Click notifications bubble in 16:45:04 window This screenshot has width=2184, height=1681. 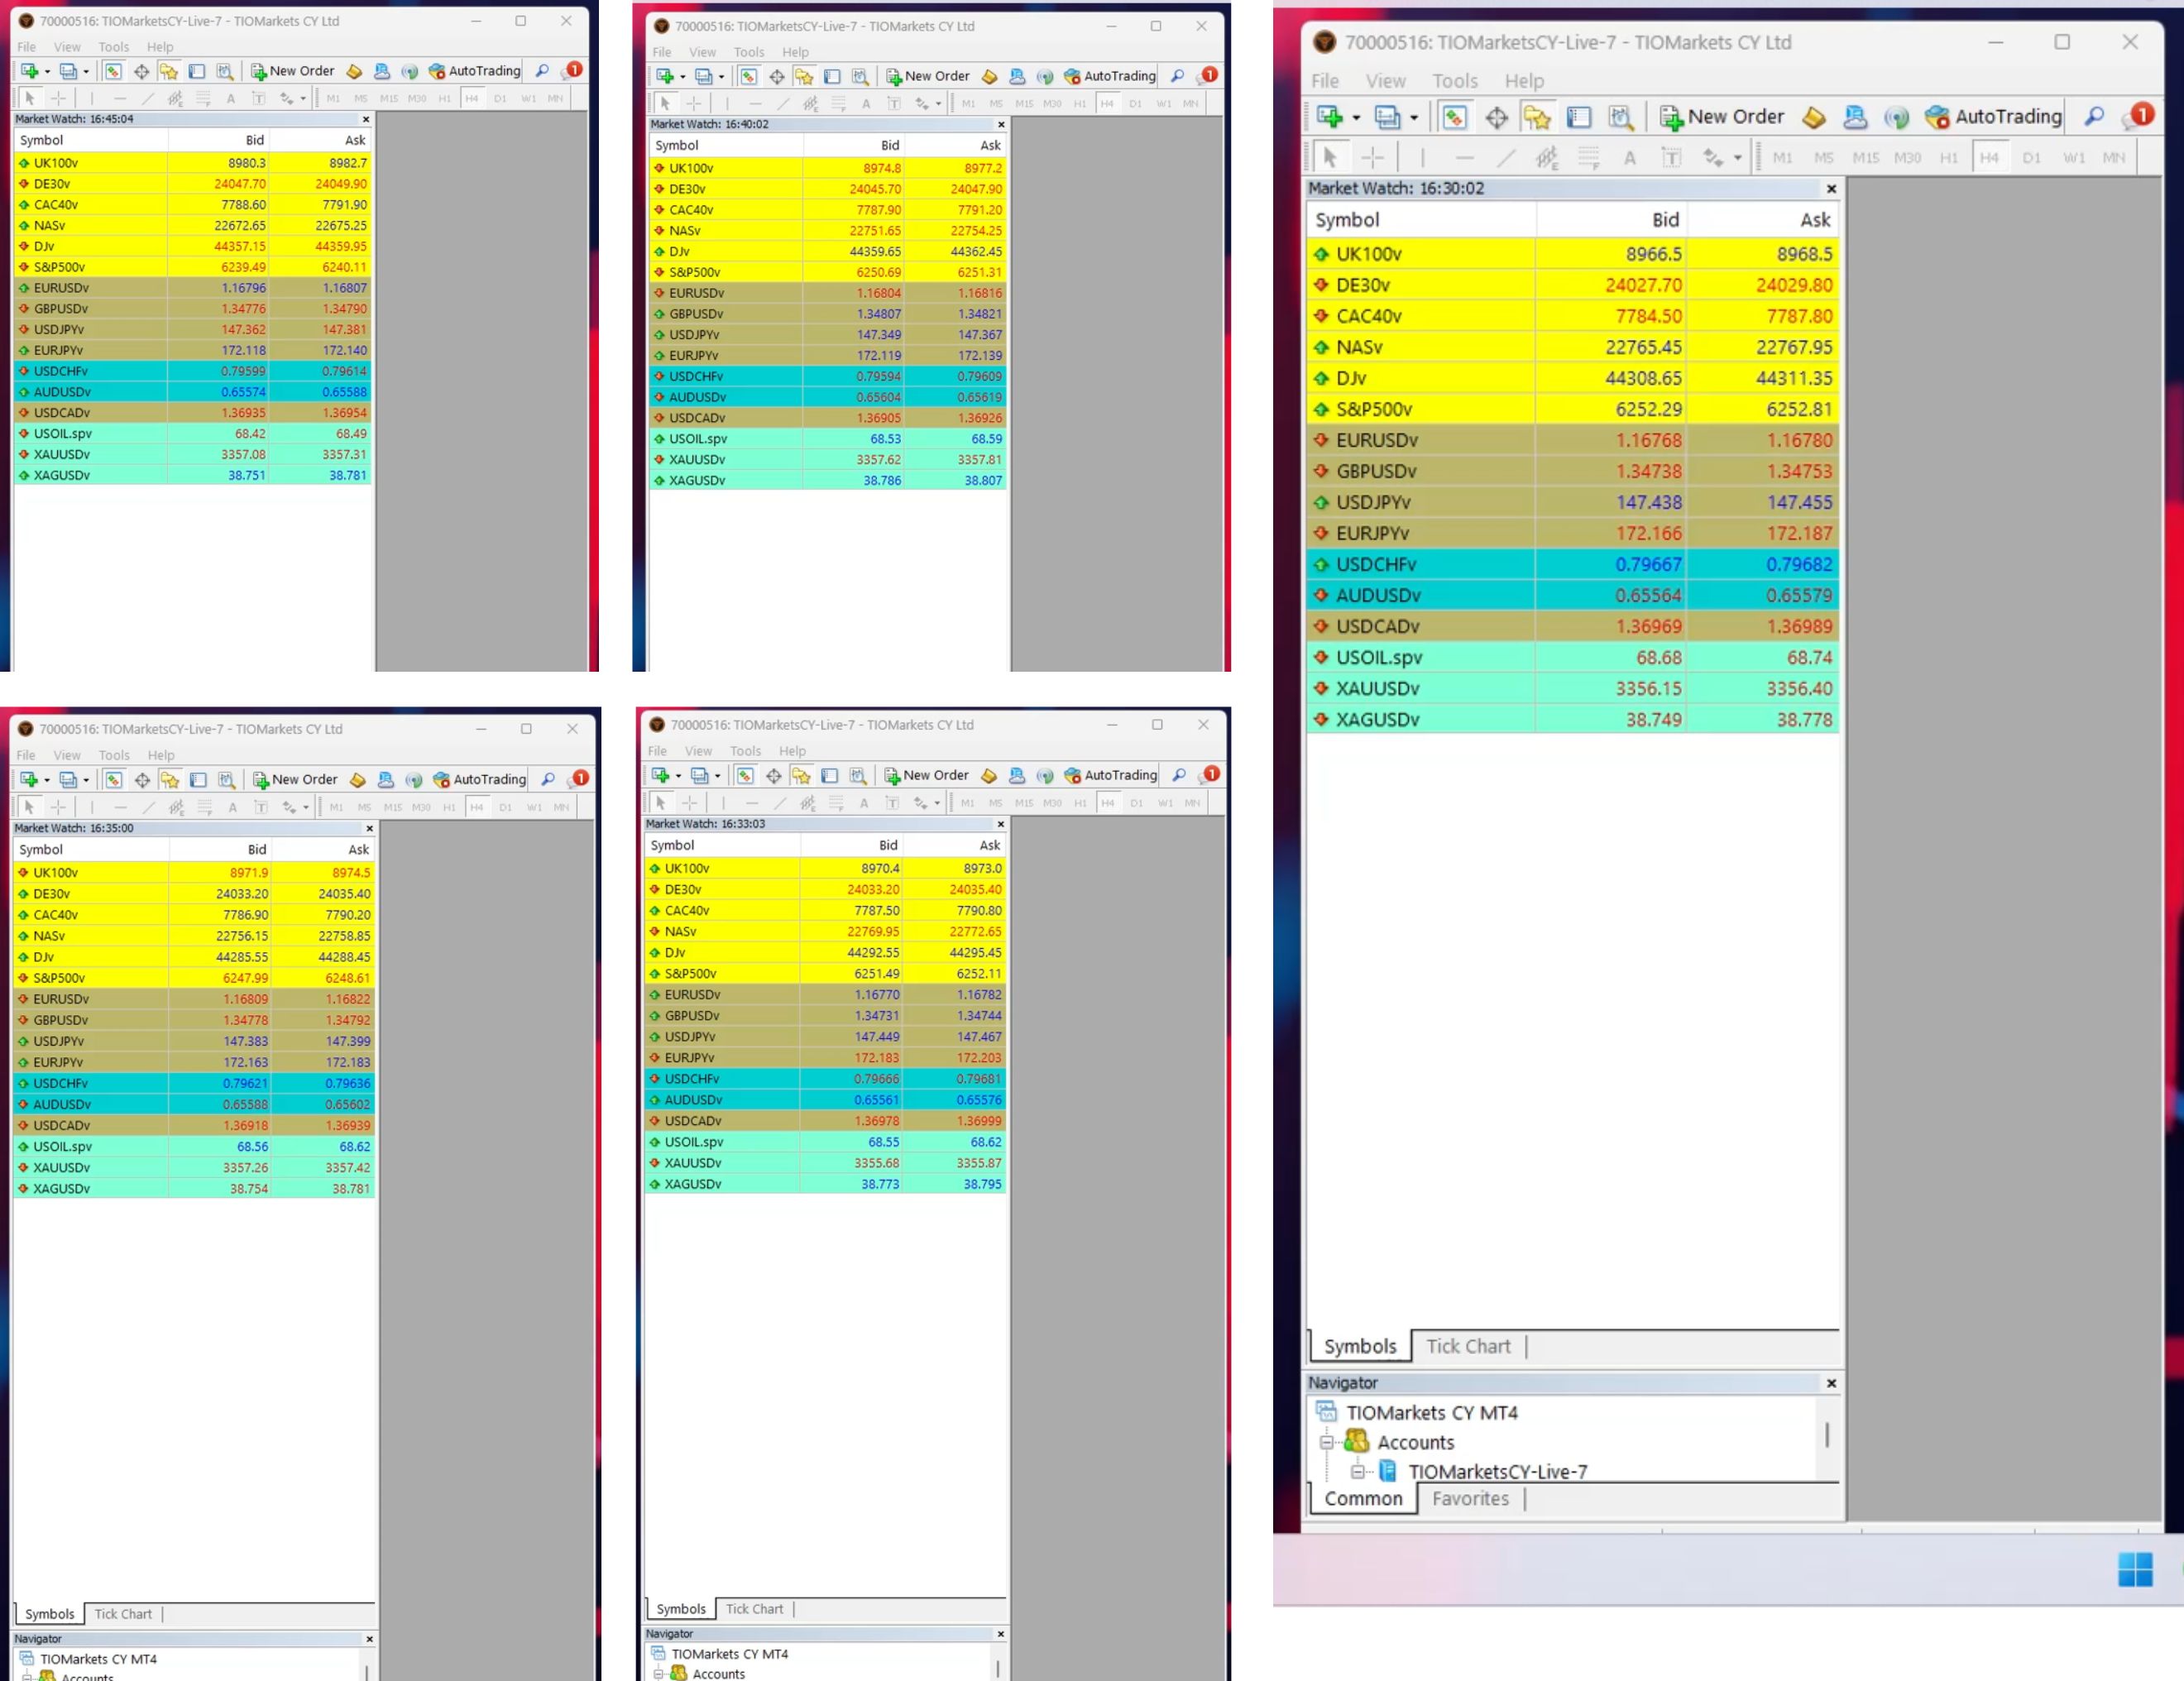(x=573, y=70)
